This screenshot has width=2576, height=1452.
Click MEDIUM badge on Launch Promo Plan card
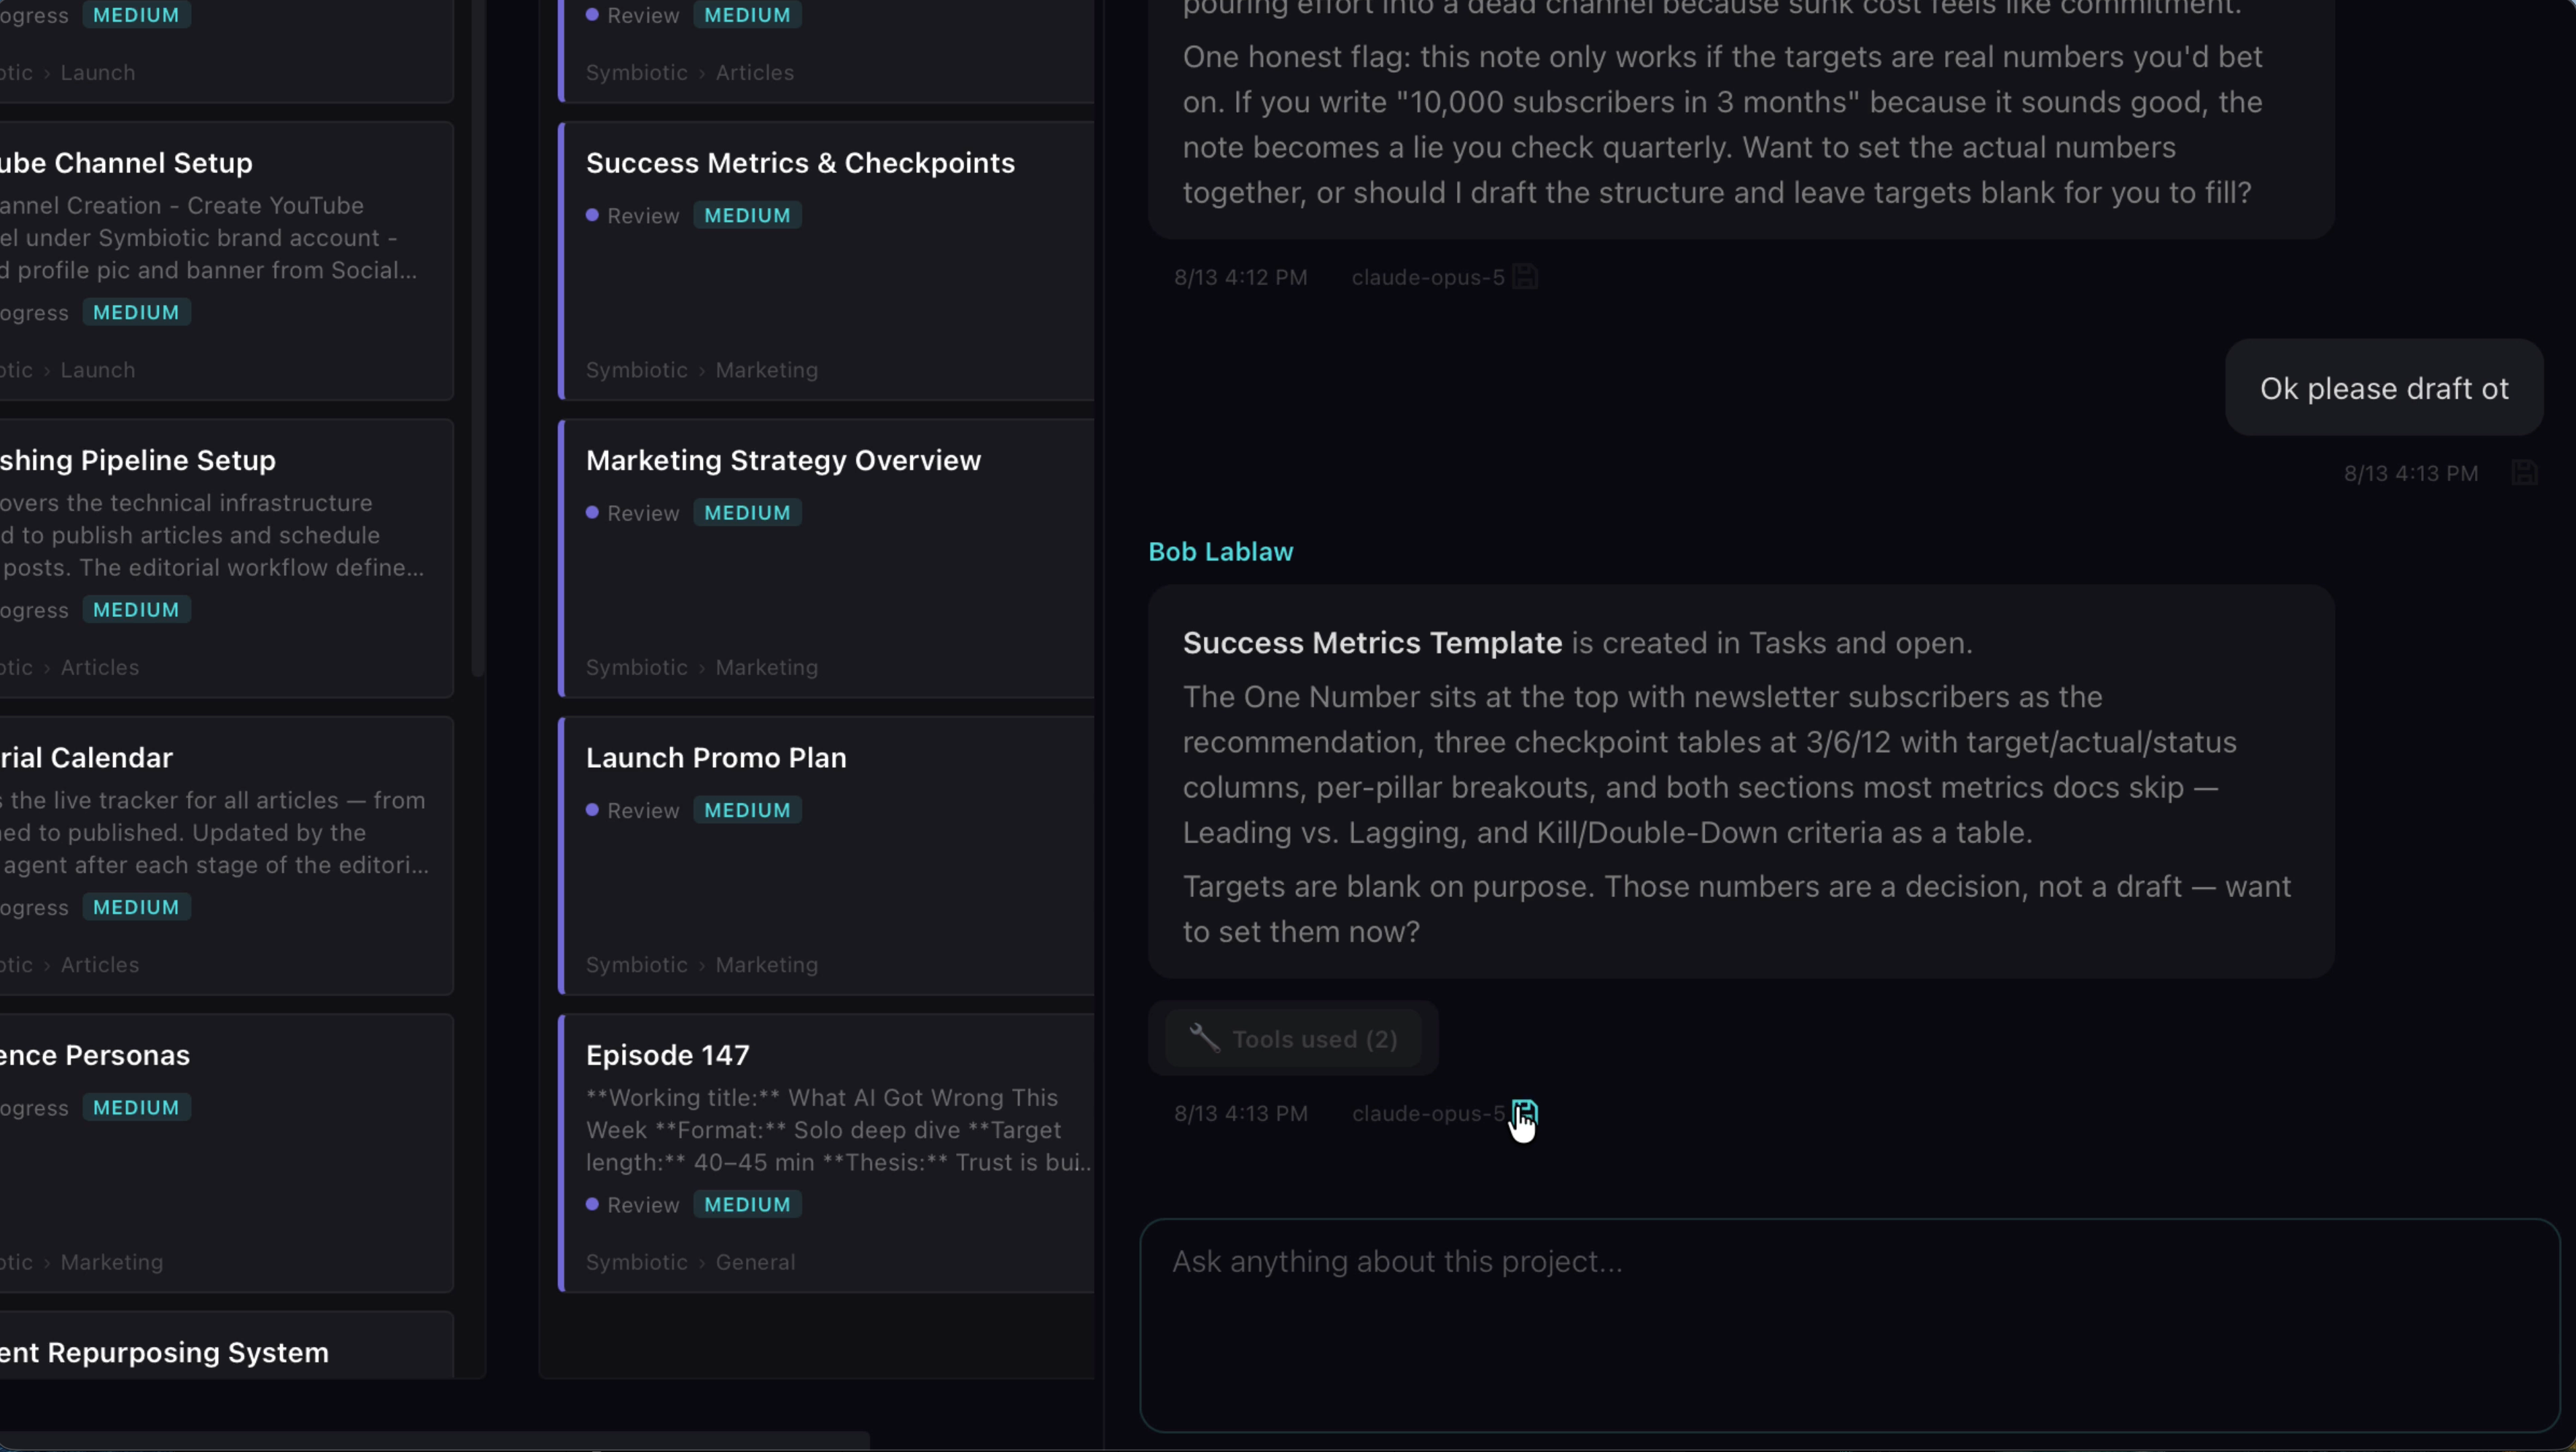click(747, 810)
